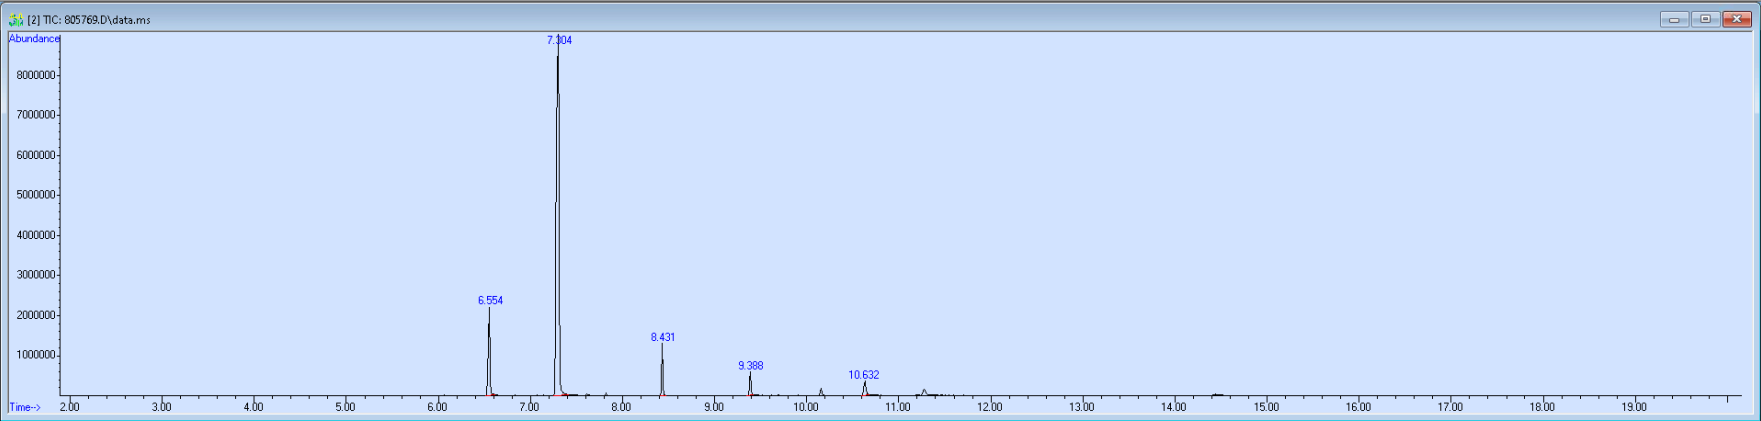
Task: Click the 3000000 abundance tick label
Action: pos(35,275)
